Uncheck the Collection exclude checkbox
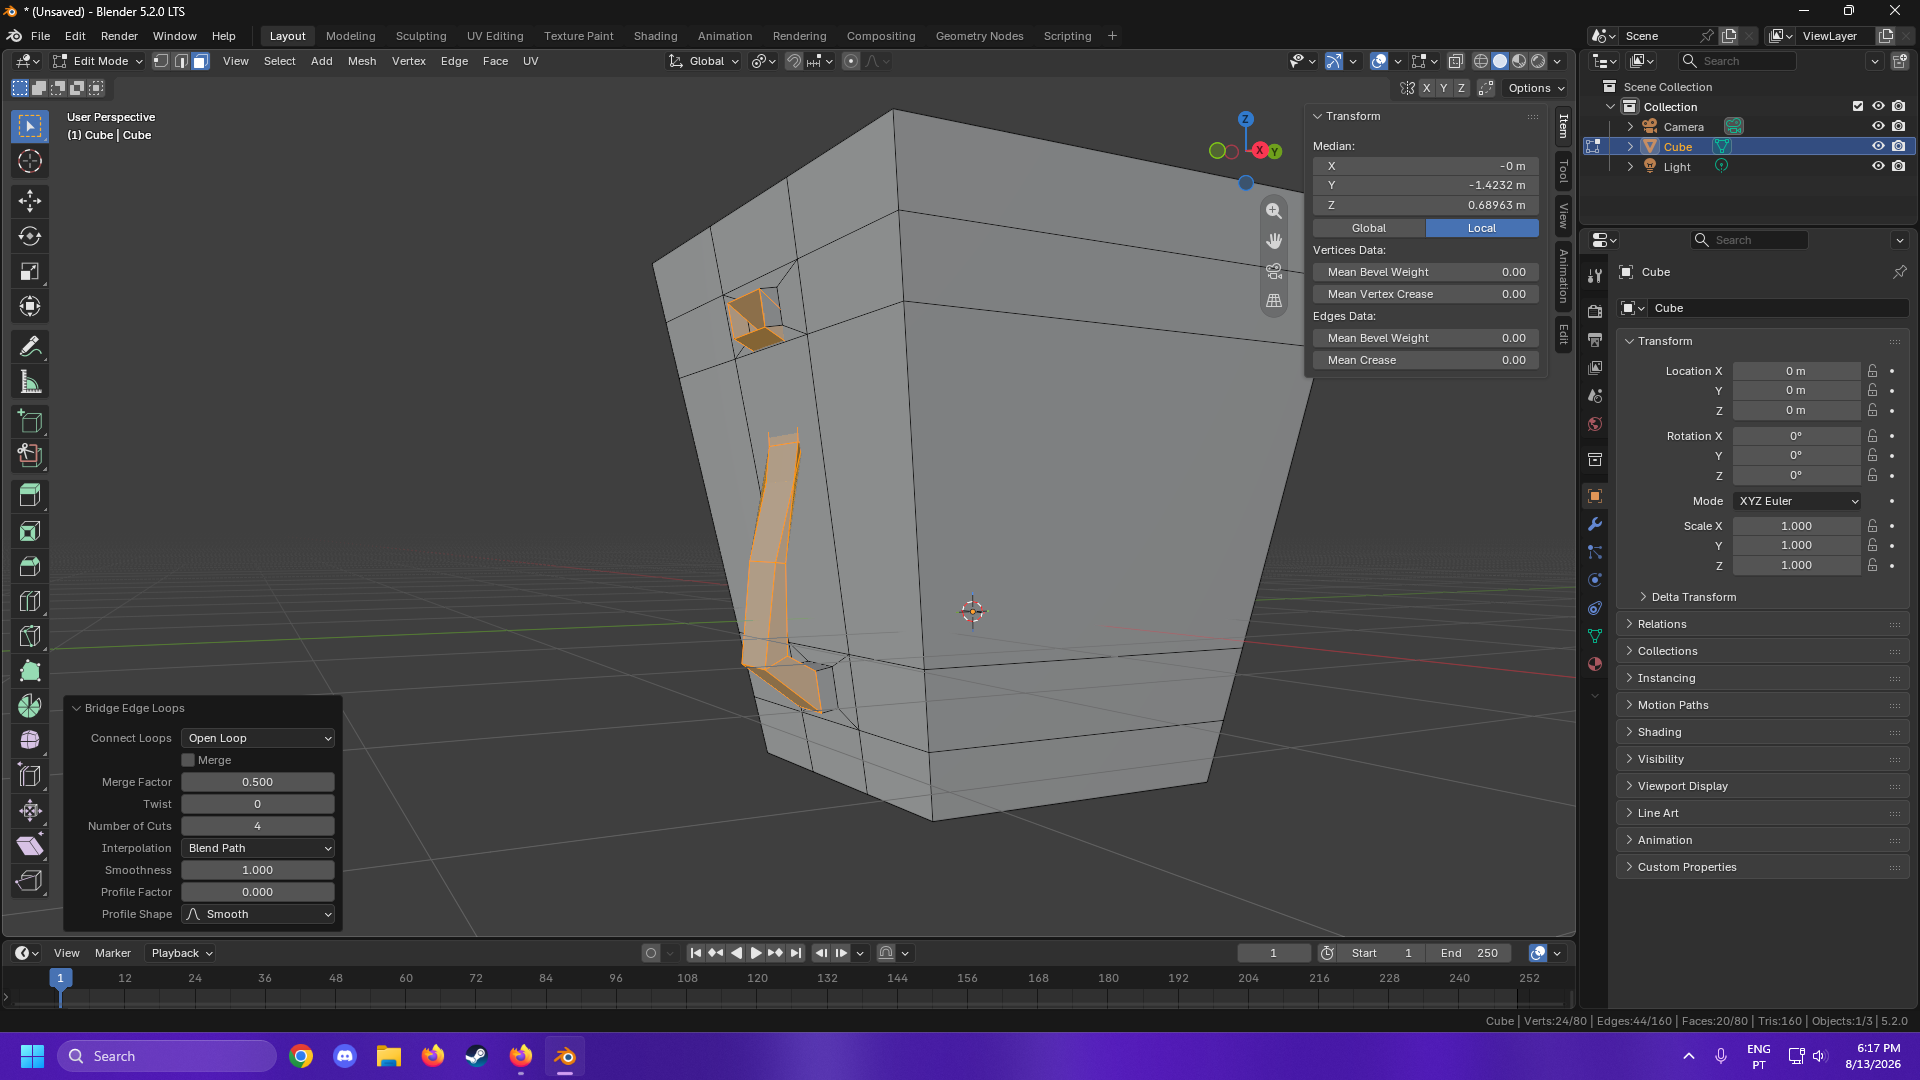This screenshot has width=1920, height=1080. coord(1858,106)
